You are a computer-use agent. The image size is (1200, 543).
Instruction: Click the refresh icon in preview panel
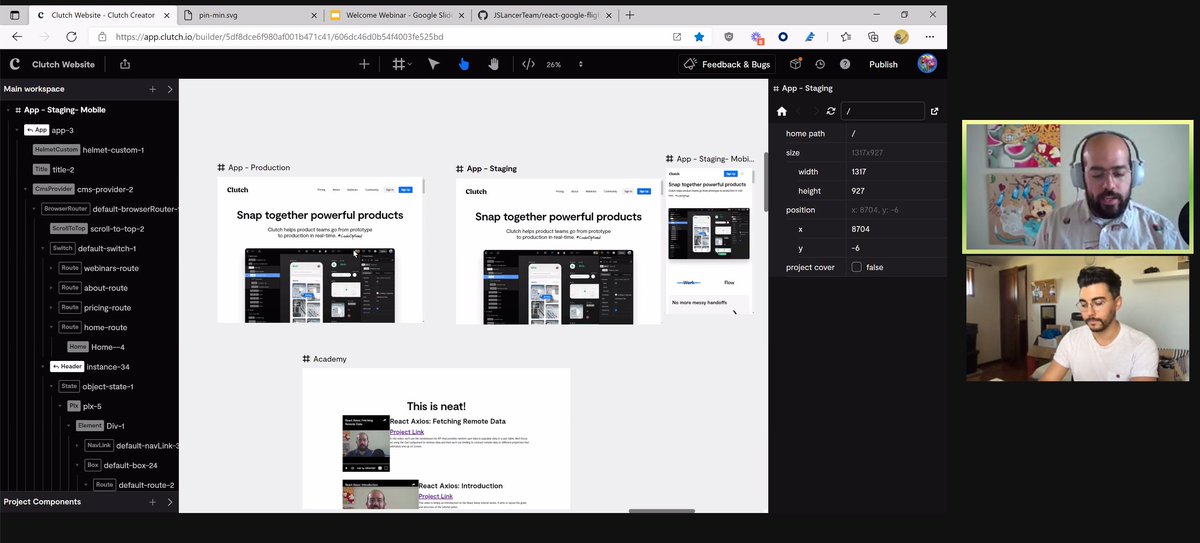(x=831, y=111)
